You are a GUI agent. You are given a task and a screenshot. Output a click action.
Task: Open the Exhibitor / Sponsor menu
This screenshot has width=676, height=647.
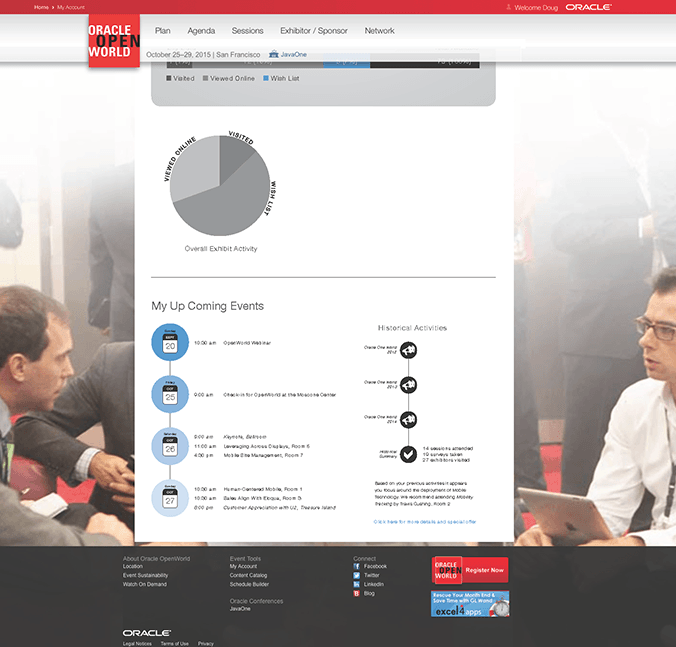pyautogui.click(x=314, y=31)
